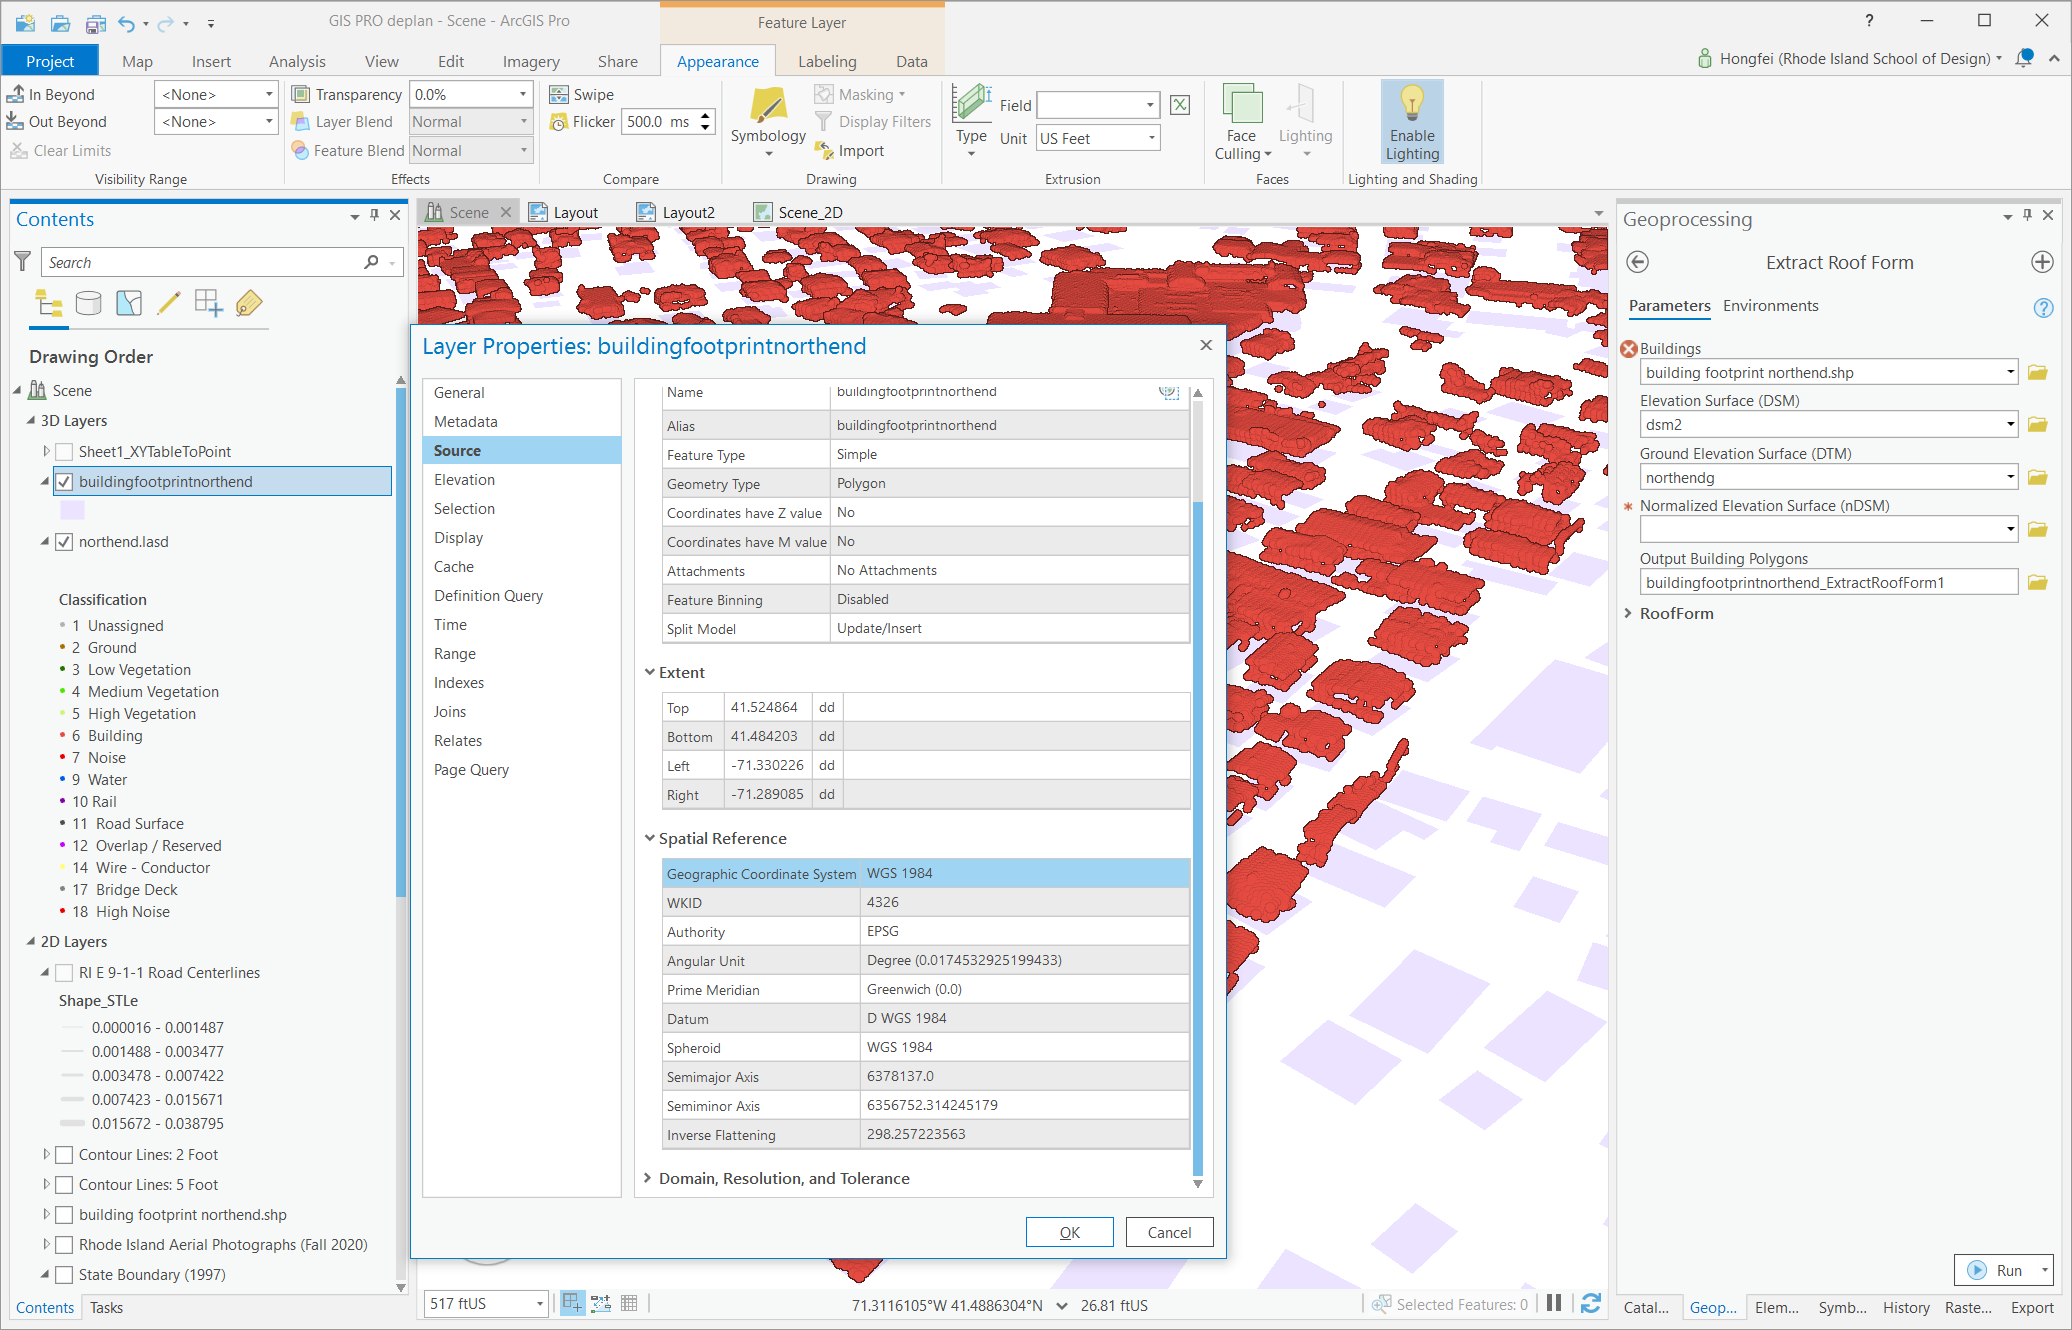This screenshot has height=1330, width=2072.
Task: Open extrusion expression builder icon
Action: click(1180, 105)
